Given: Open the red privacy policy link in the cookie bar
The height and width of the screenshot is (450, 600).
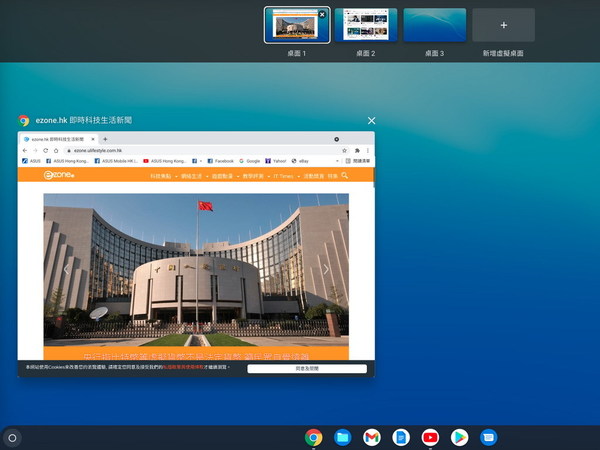Looking at the screenshot, I should 183,367.
